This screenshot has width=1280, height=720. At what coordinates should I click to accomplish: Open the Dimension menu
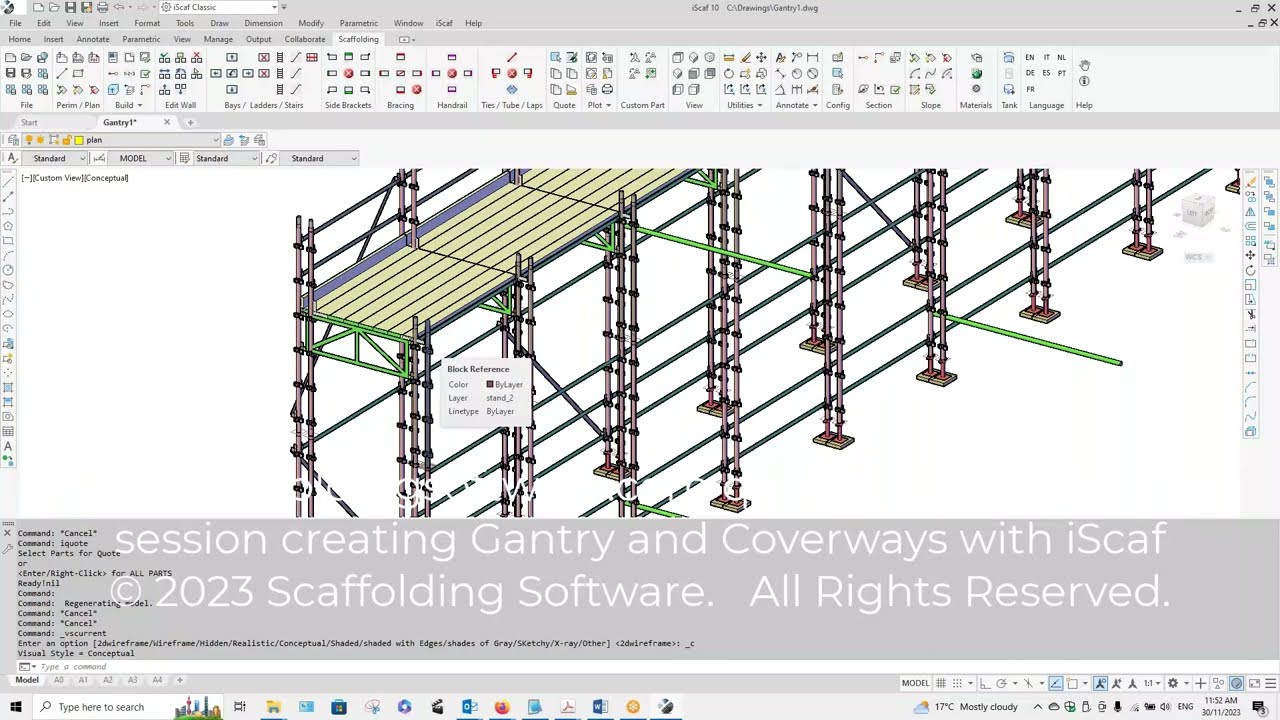coord(263,23)
